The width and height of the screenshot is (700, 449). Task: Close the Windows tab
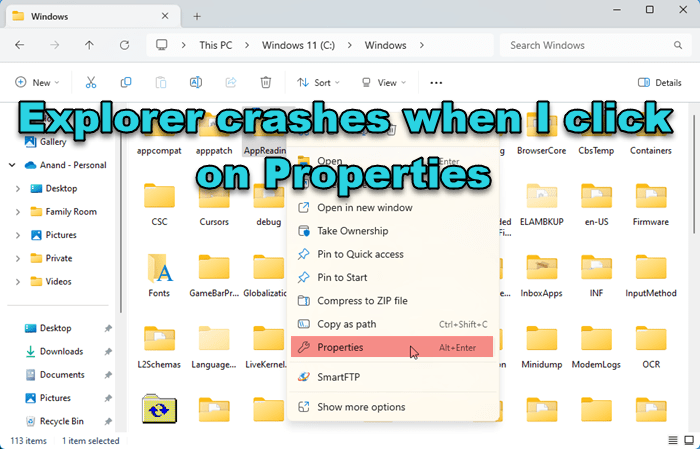[x=165, y=16]
